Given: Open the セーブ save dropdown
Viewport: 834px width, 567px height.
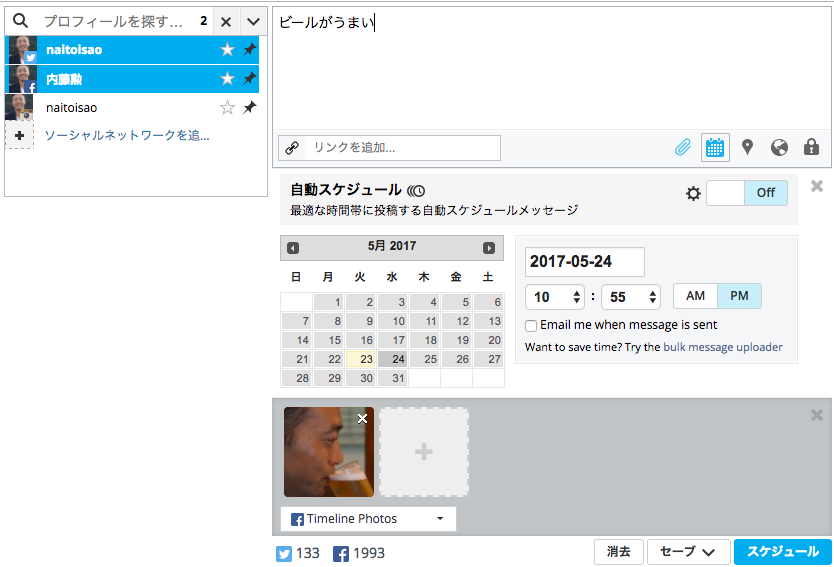Looking at the screenshot, I should click(687, 552).
